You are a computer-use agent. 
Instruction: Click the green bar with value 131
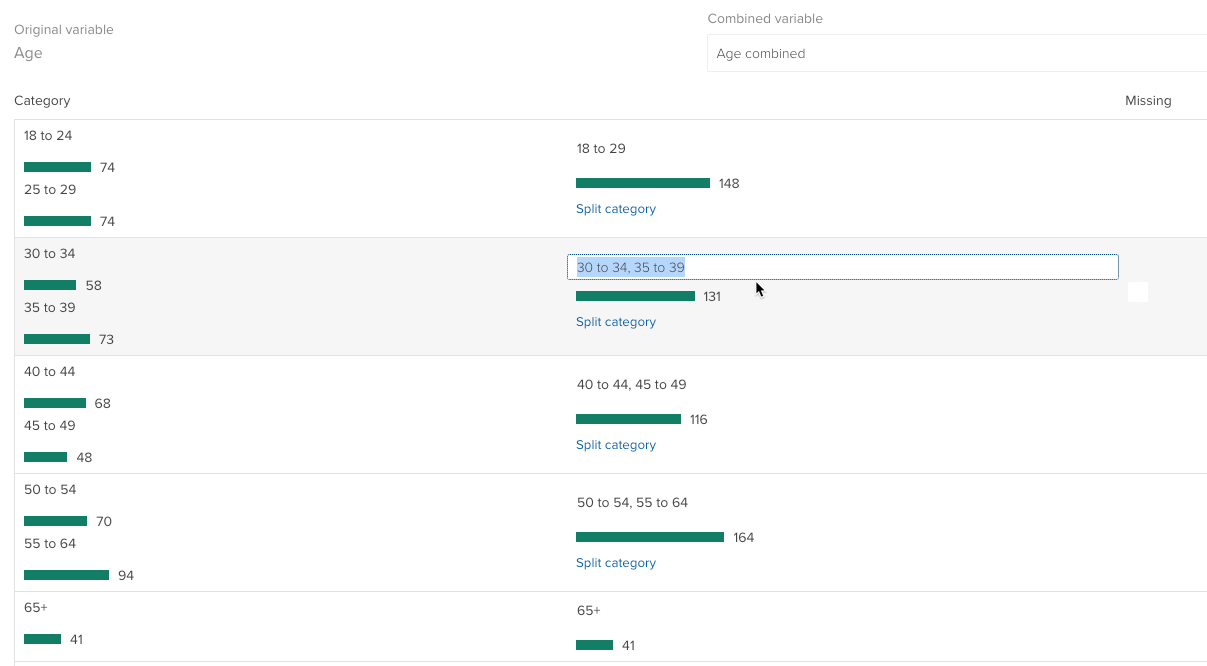tap(635, 296)
